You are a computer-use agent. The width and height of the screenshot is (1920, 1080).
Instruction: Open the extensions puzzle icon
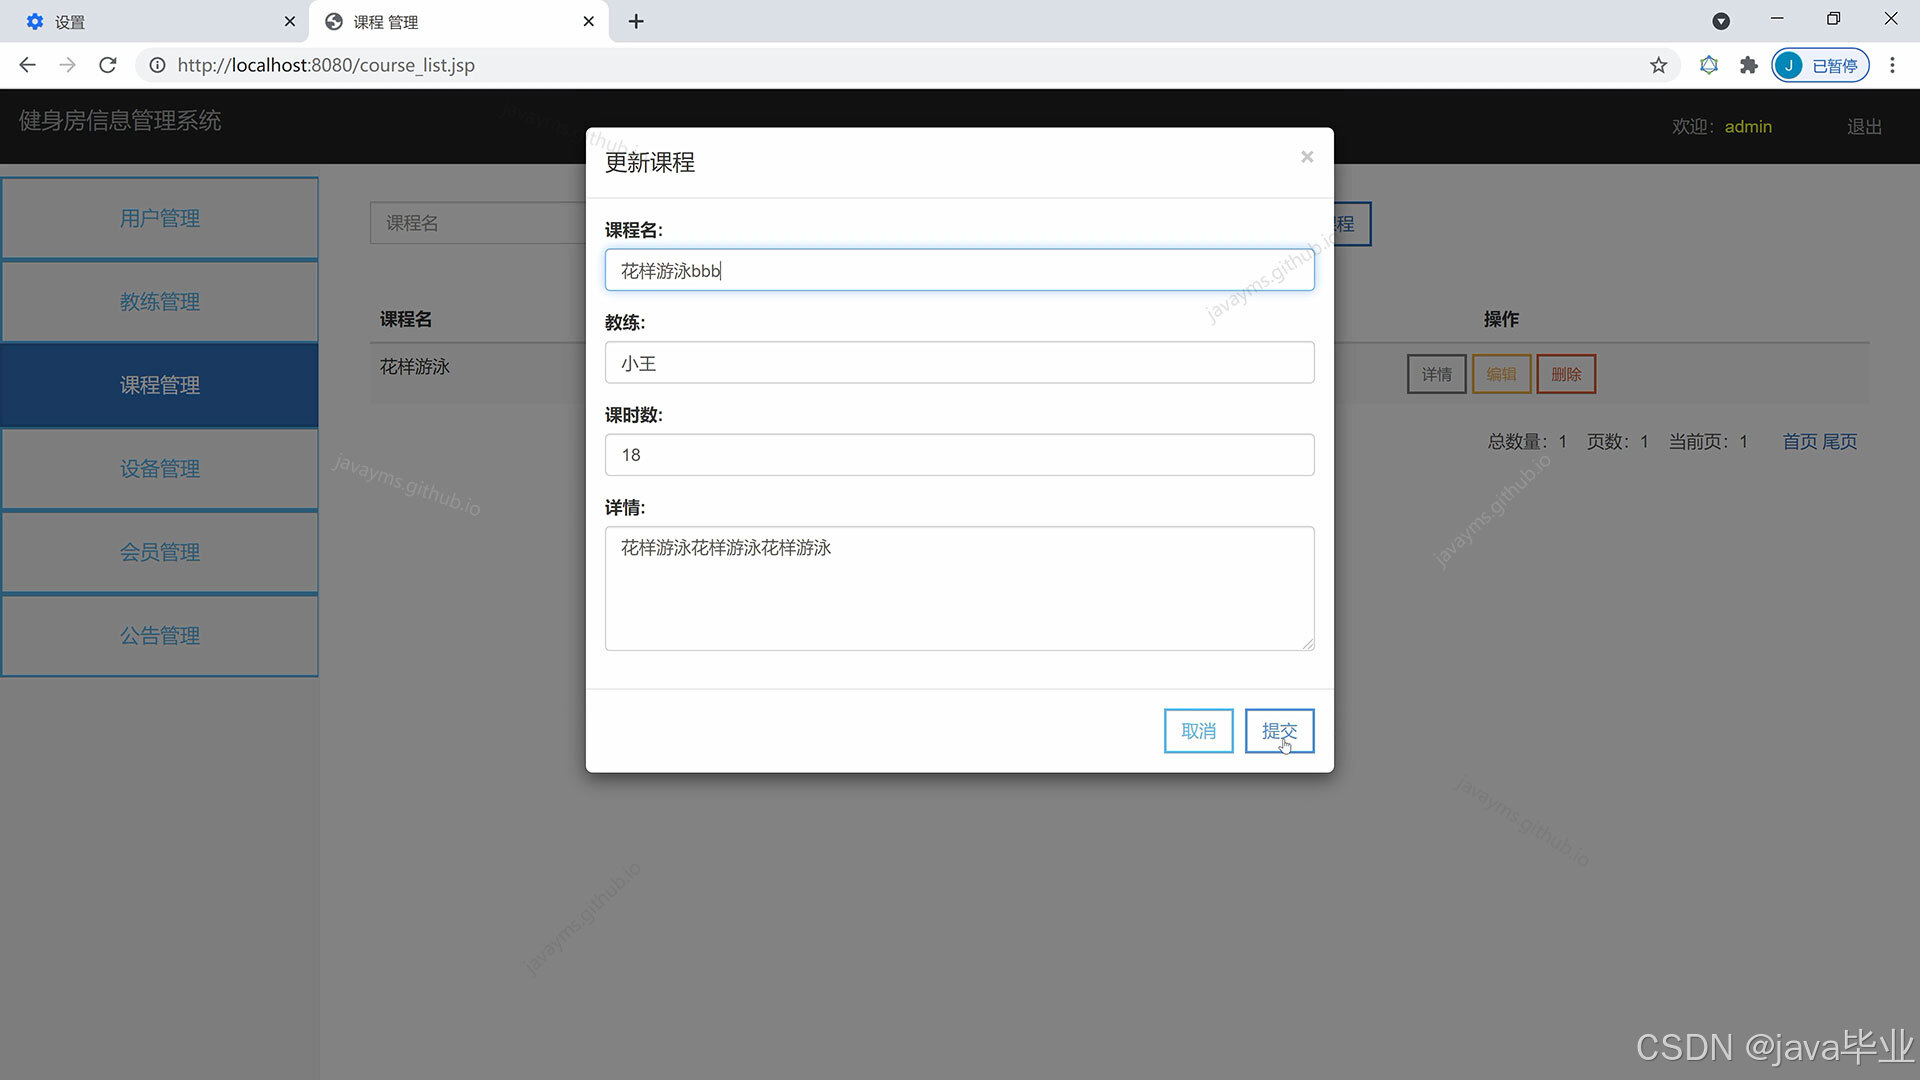(x=1748, y=65)
